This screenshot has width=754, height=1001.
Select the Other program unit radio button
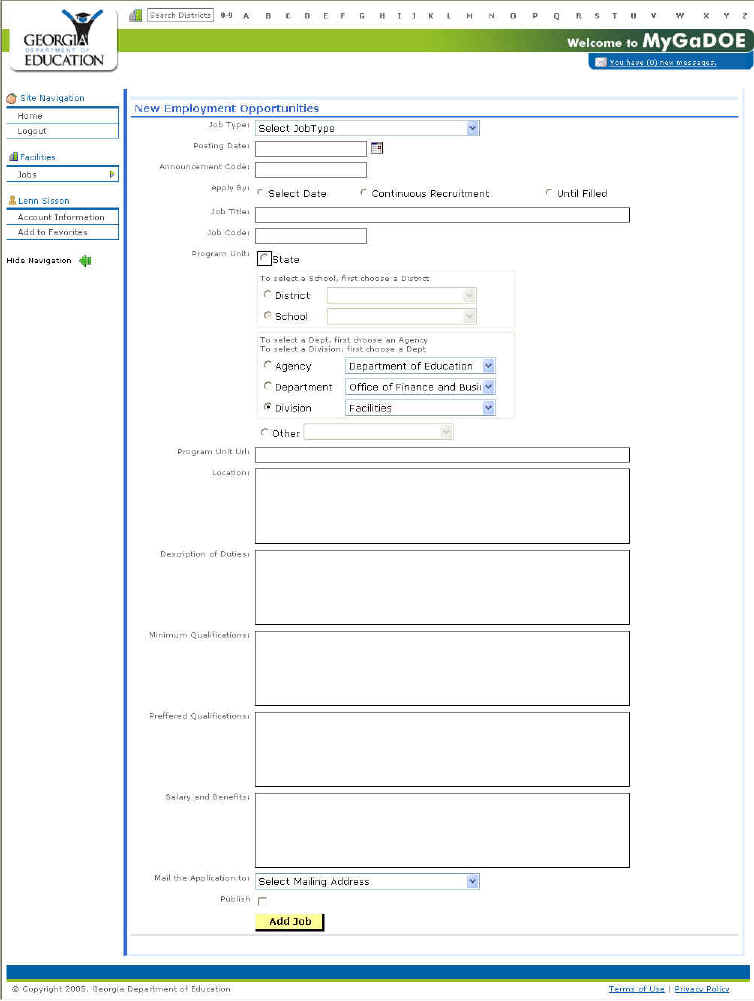point(264,432)
